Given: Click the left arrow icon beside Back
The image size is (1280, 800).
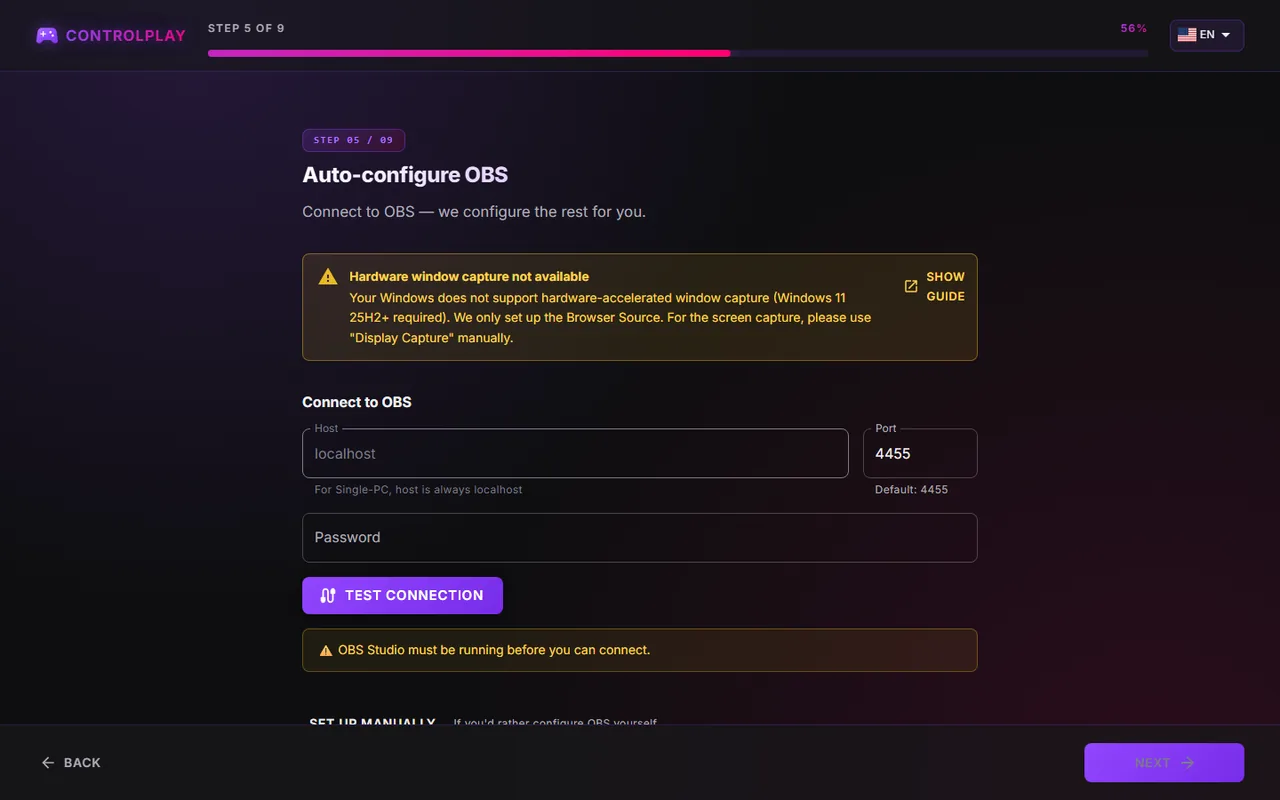Looking at the screenshot, I should coord(48,763).
